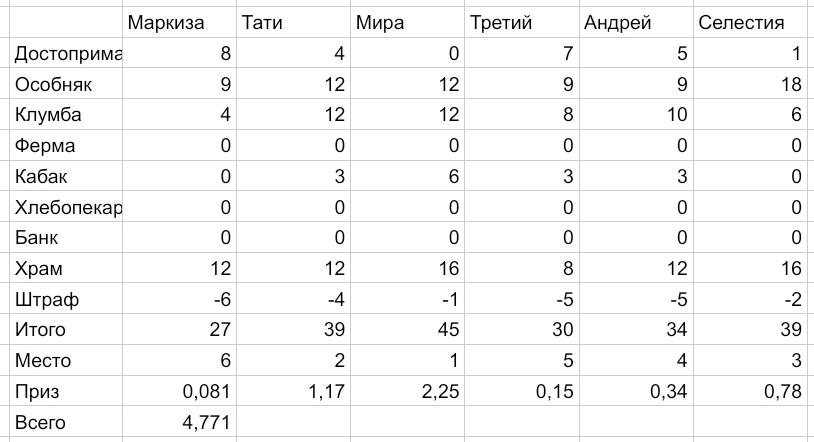Click the Клумба row label
814x442 pixels.
(x=66, y=114)
